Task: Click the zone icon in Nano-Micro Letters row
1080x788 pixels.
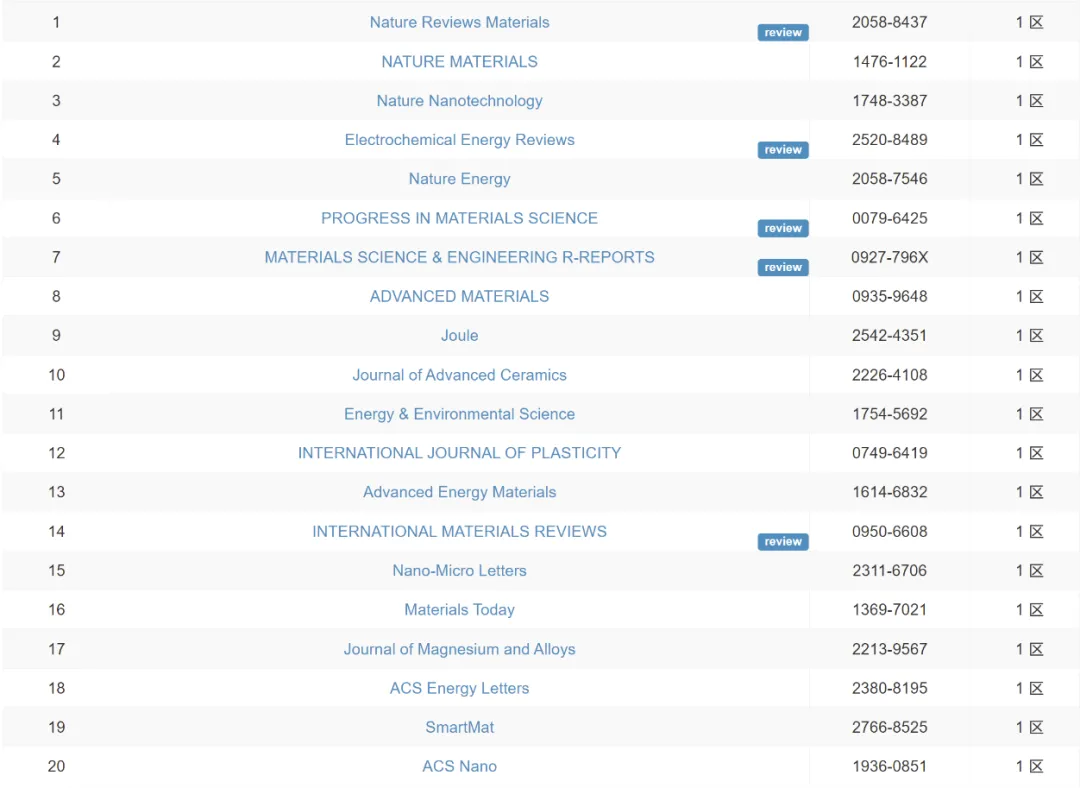Action: coord(1037,571)
